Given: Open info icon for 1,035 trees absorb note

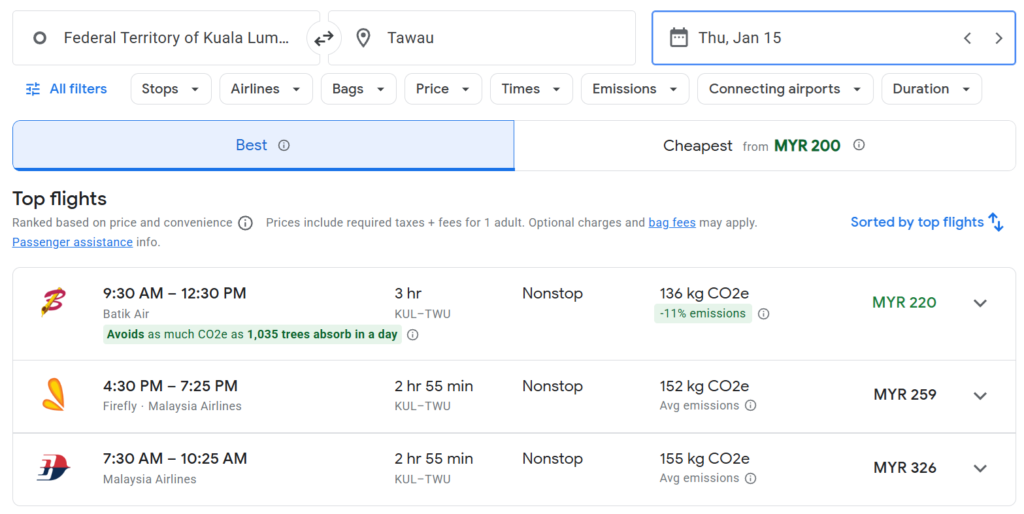Looking at the screenshot, I should (x=412, y=335).
